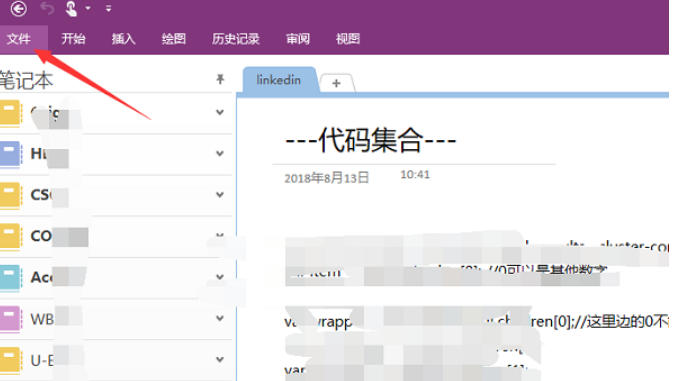Click the yellow U-E notebook icon
The width and height of the screenshot is (680, 381).
coord(11,360)
